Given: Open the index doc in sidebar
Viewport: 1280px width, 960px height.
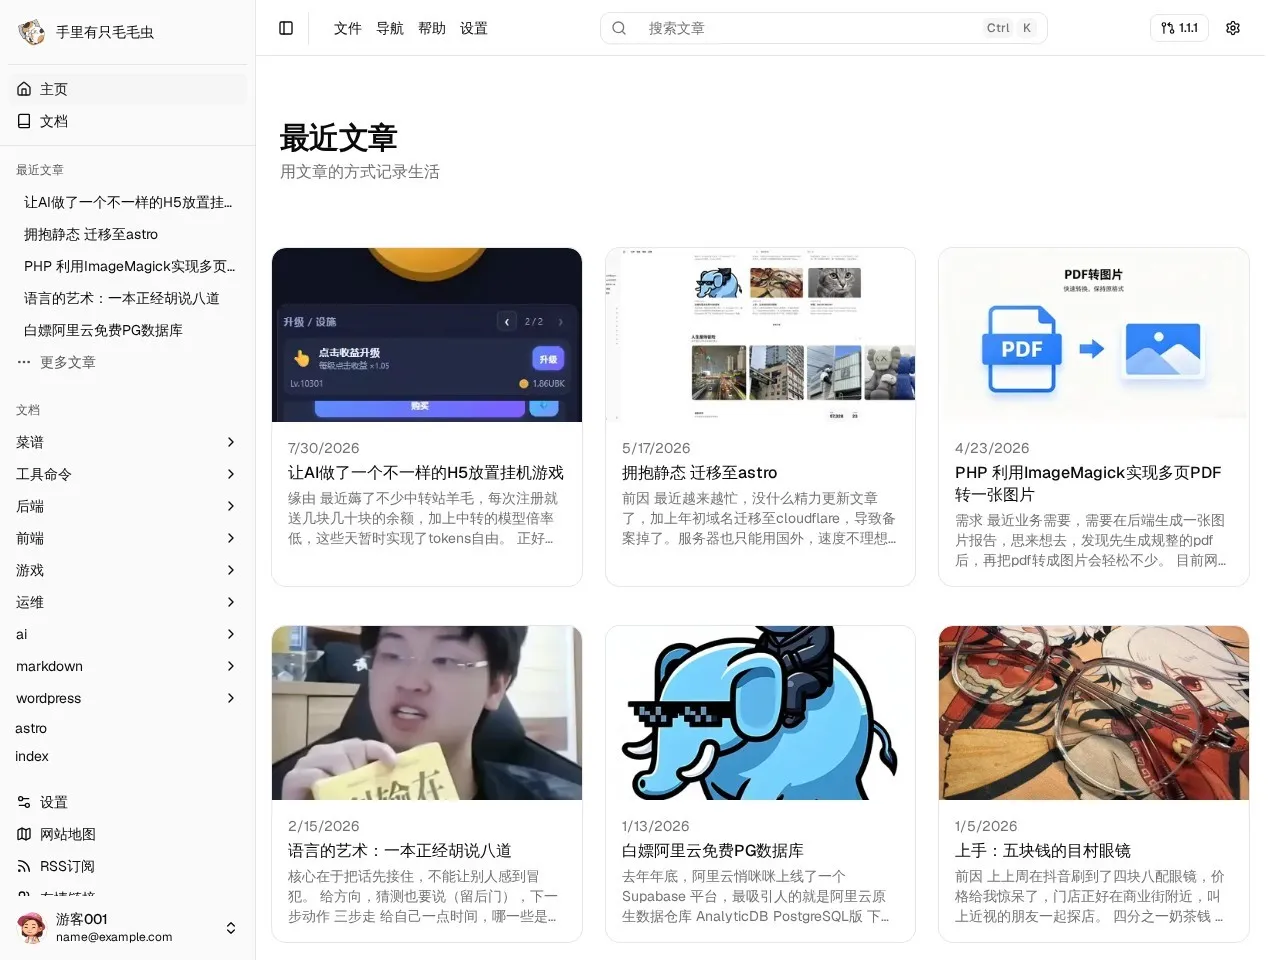Looking at the screenshot, I should (32, 756).
